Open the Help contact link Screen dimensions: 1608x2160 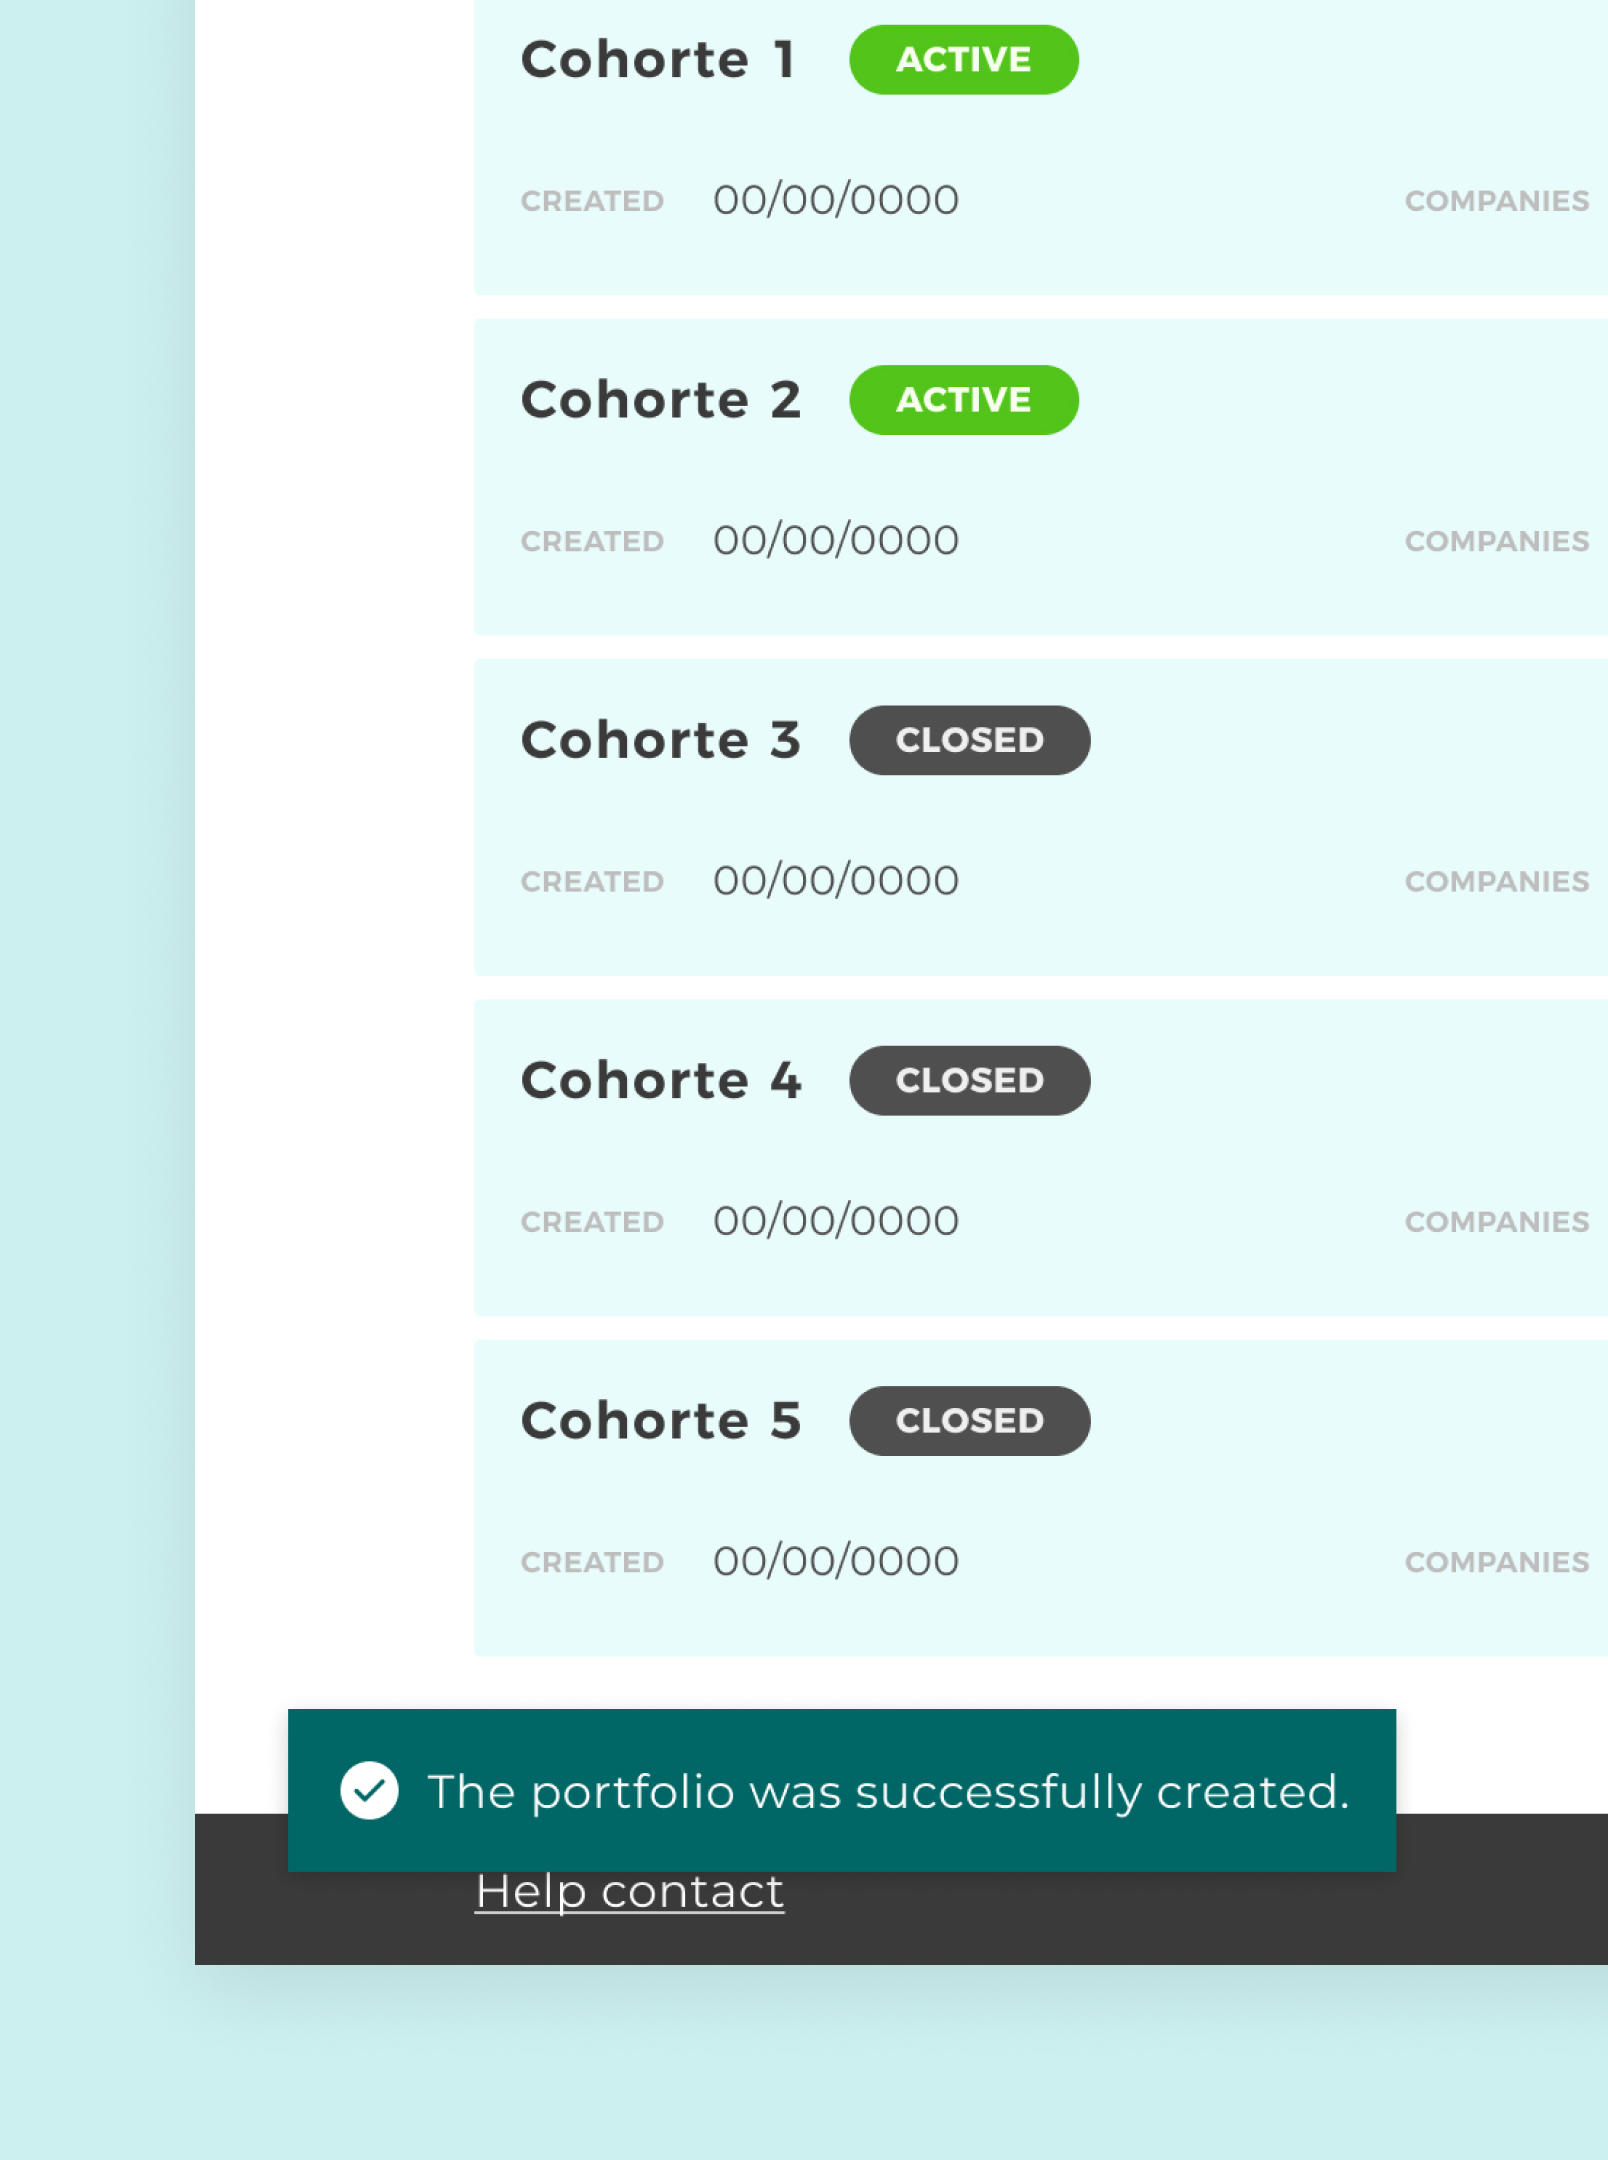point(629,1892)
